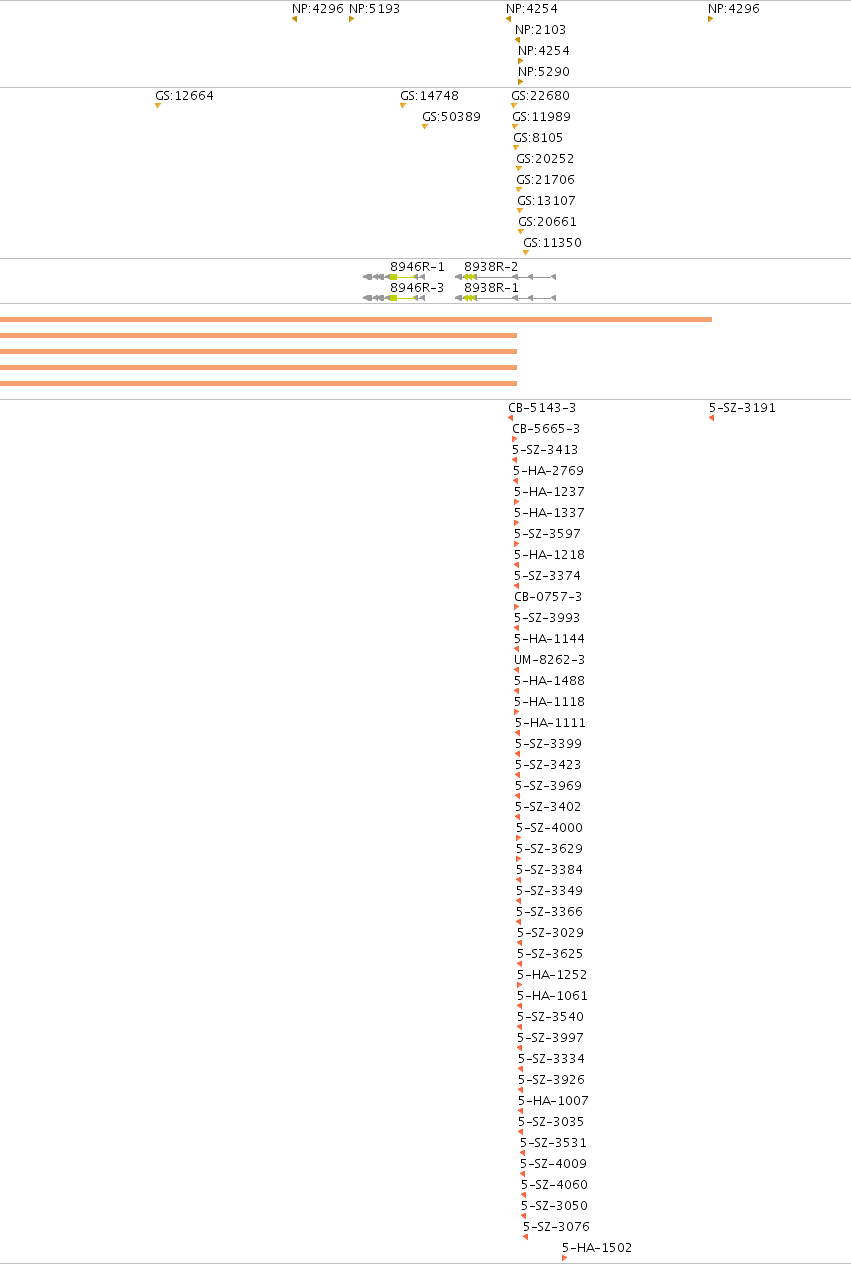Select the 5-SZ-3399 feature
This screenshot has width=851, height=1264.
[548, 745]
